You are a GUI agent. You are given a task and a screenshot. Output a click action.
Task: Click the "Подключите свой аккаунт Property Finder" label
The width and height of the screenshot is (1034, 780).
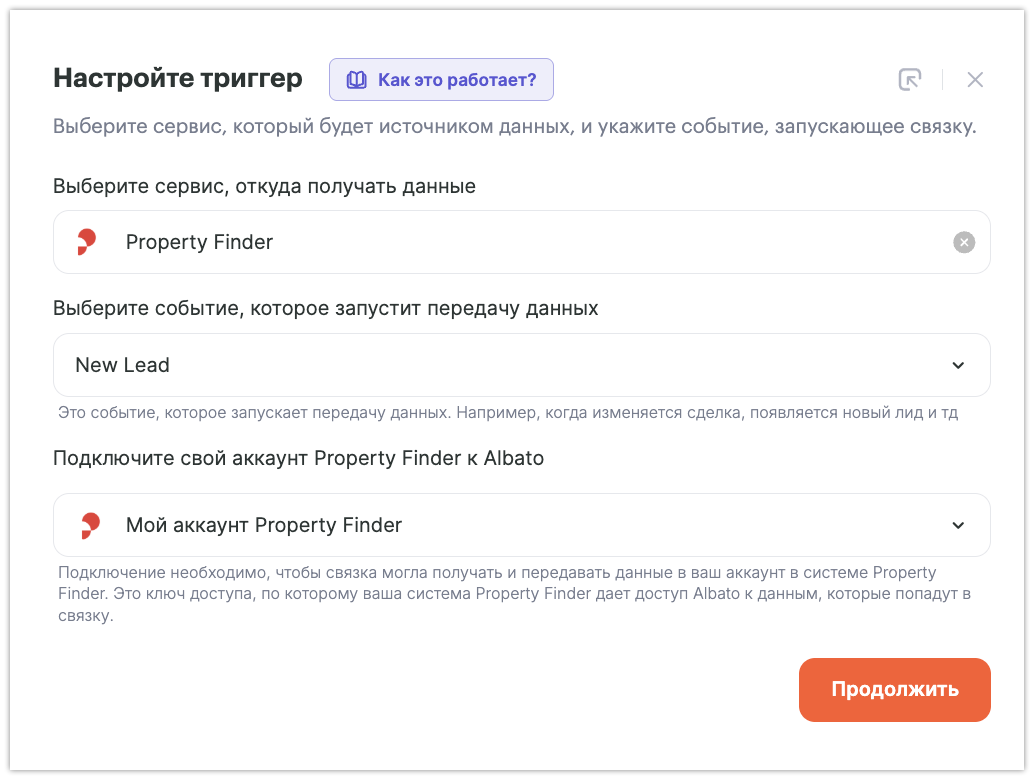tap(298, 458)
